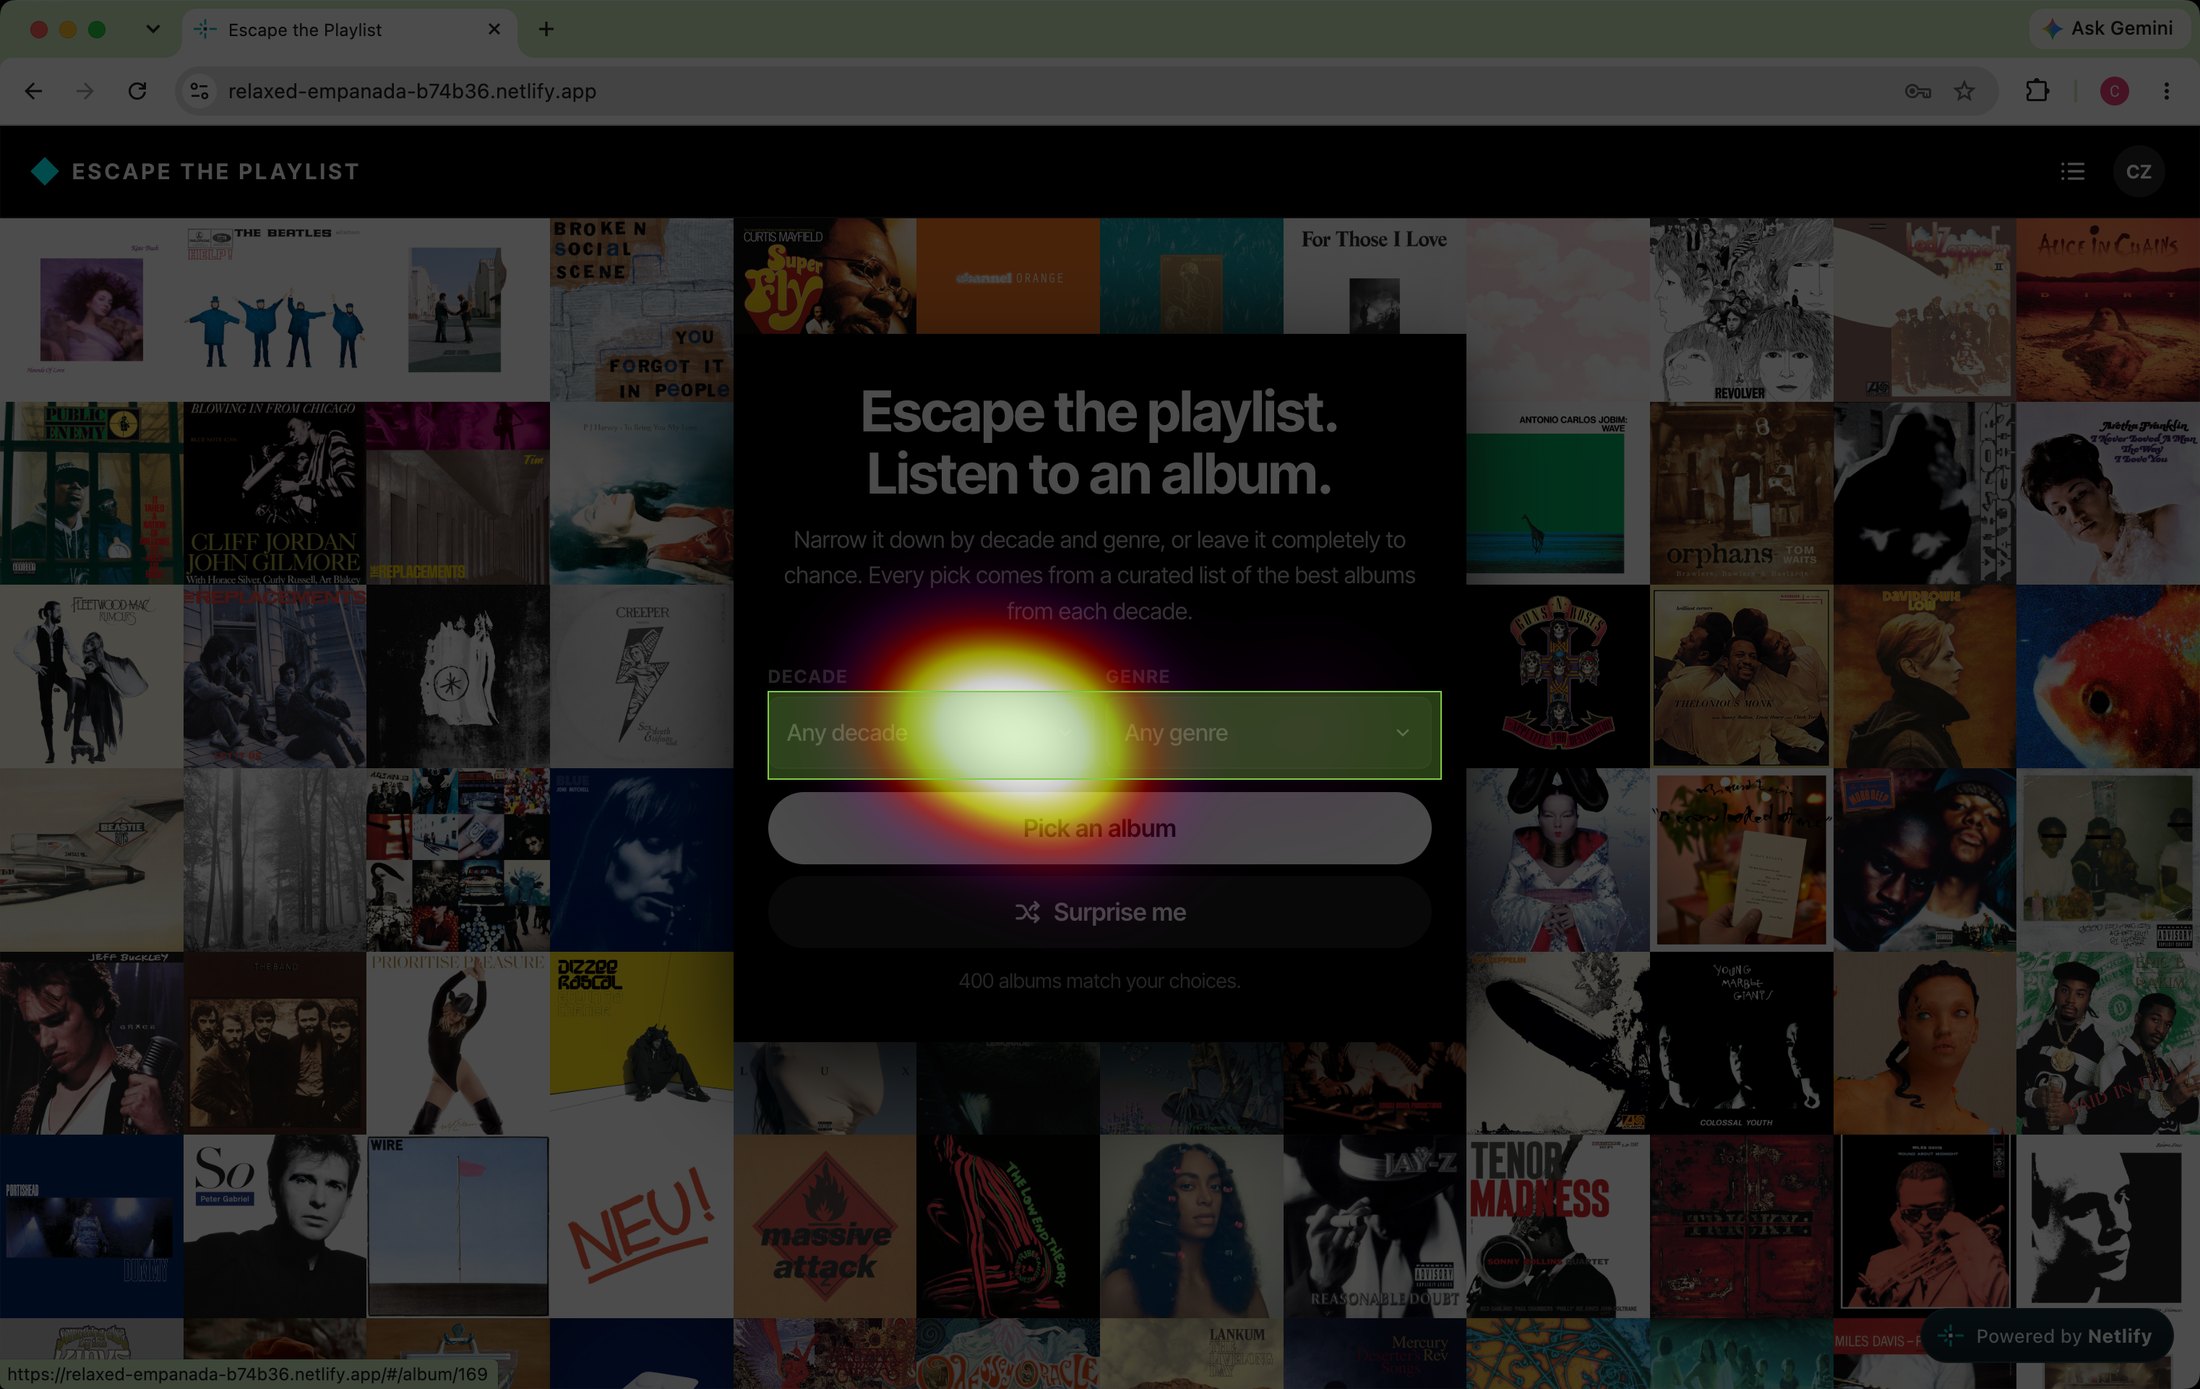Open Led Zeppelin airship album cover
The width and height of the screenshot is (2200, 1389).
pyautogui.click(x=1558, y=1043)
